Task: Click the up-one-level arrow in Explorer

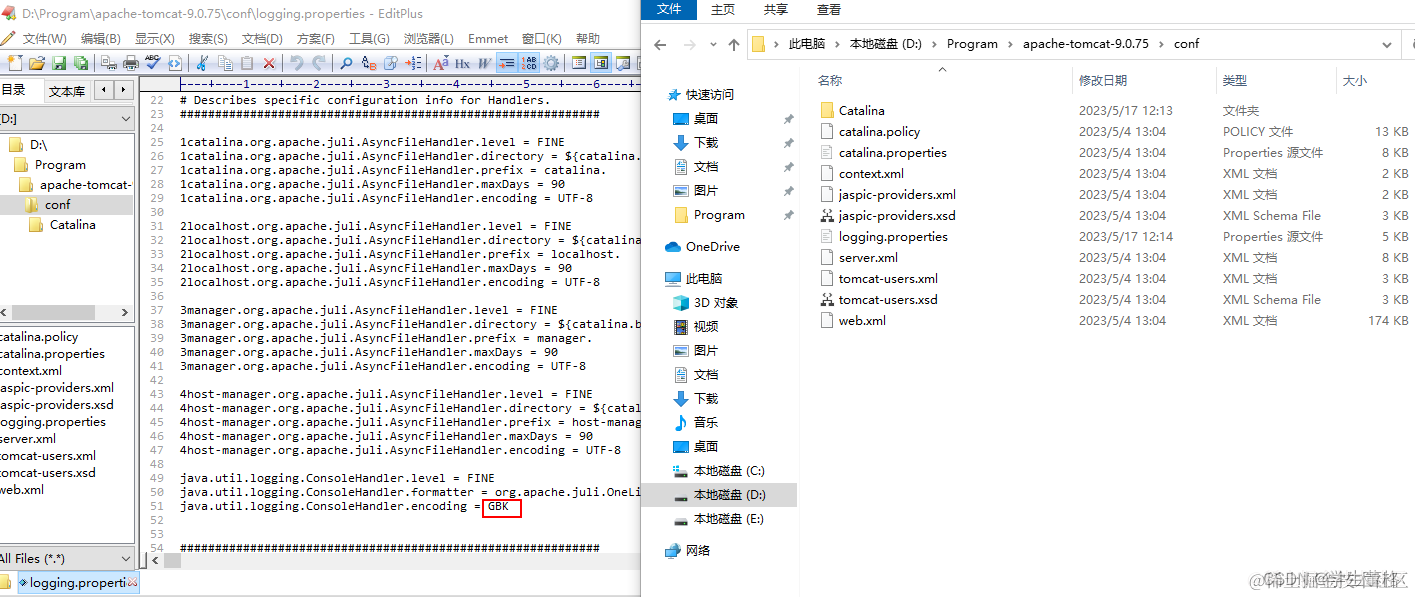Action: [x=734, y=45]
